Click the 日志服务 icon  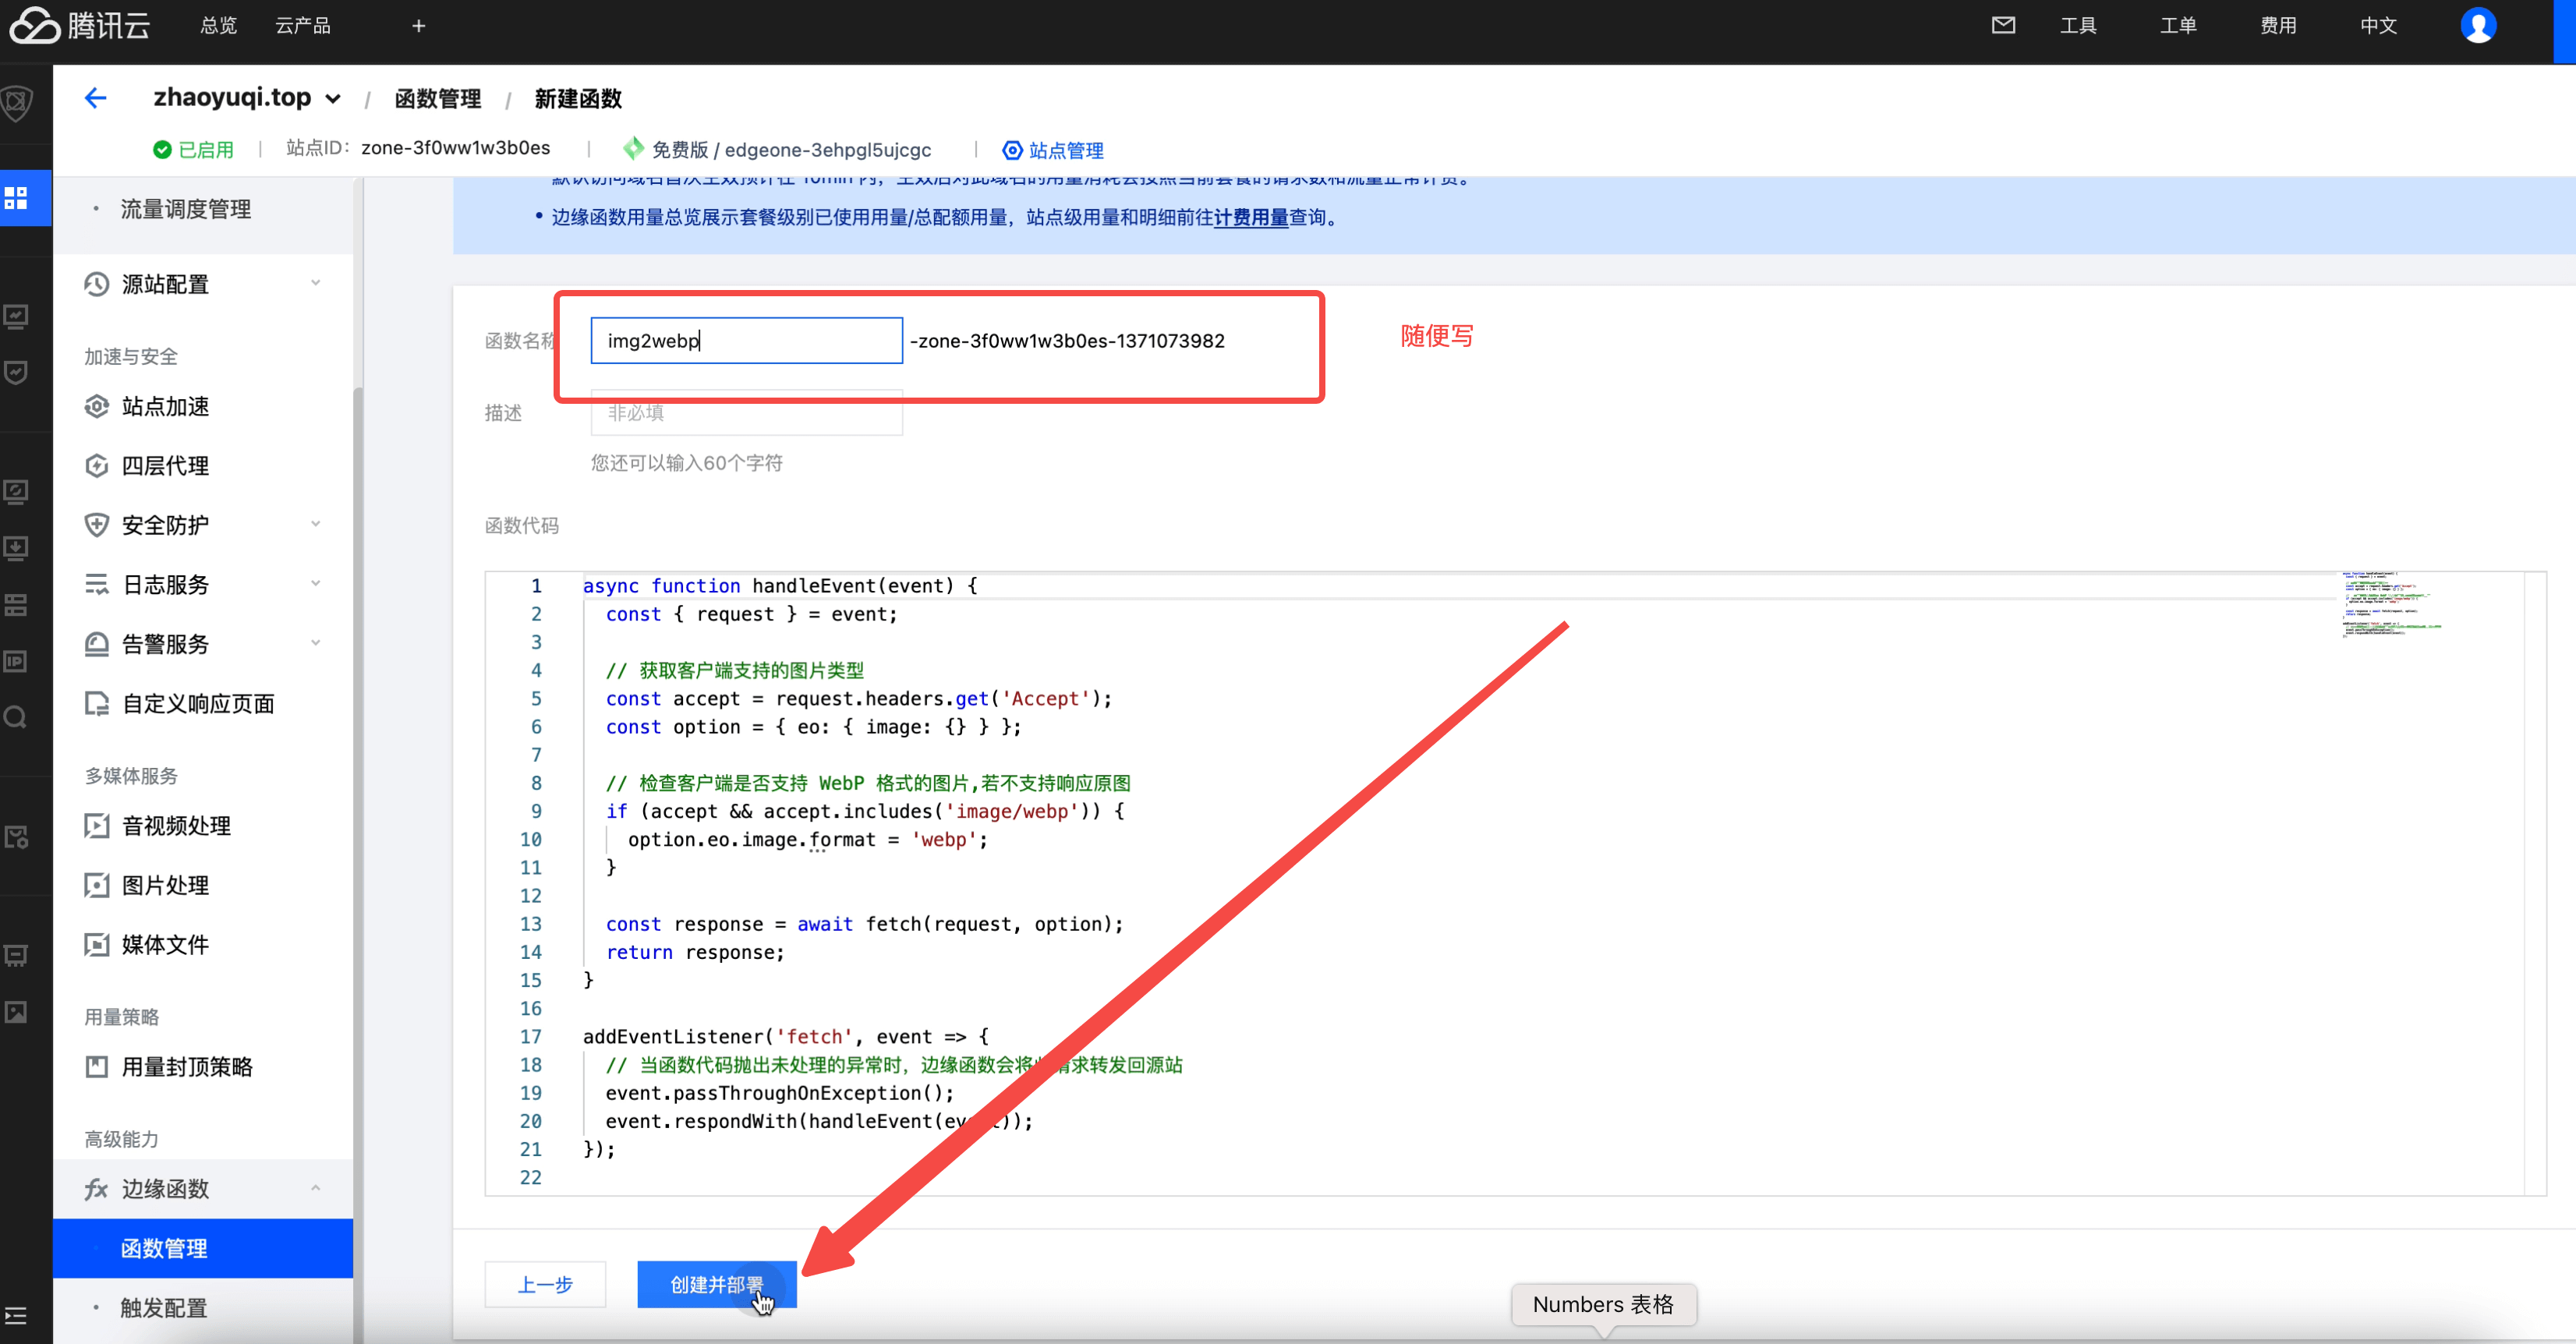point(96,584)
